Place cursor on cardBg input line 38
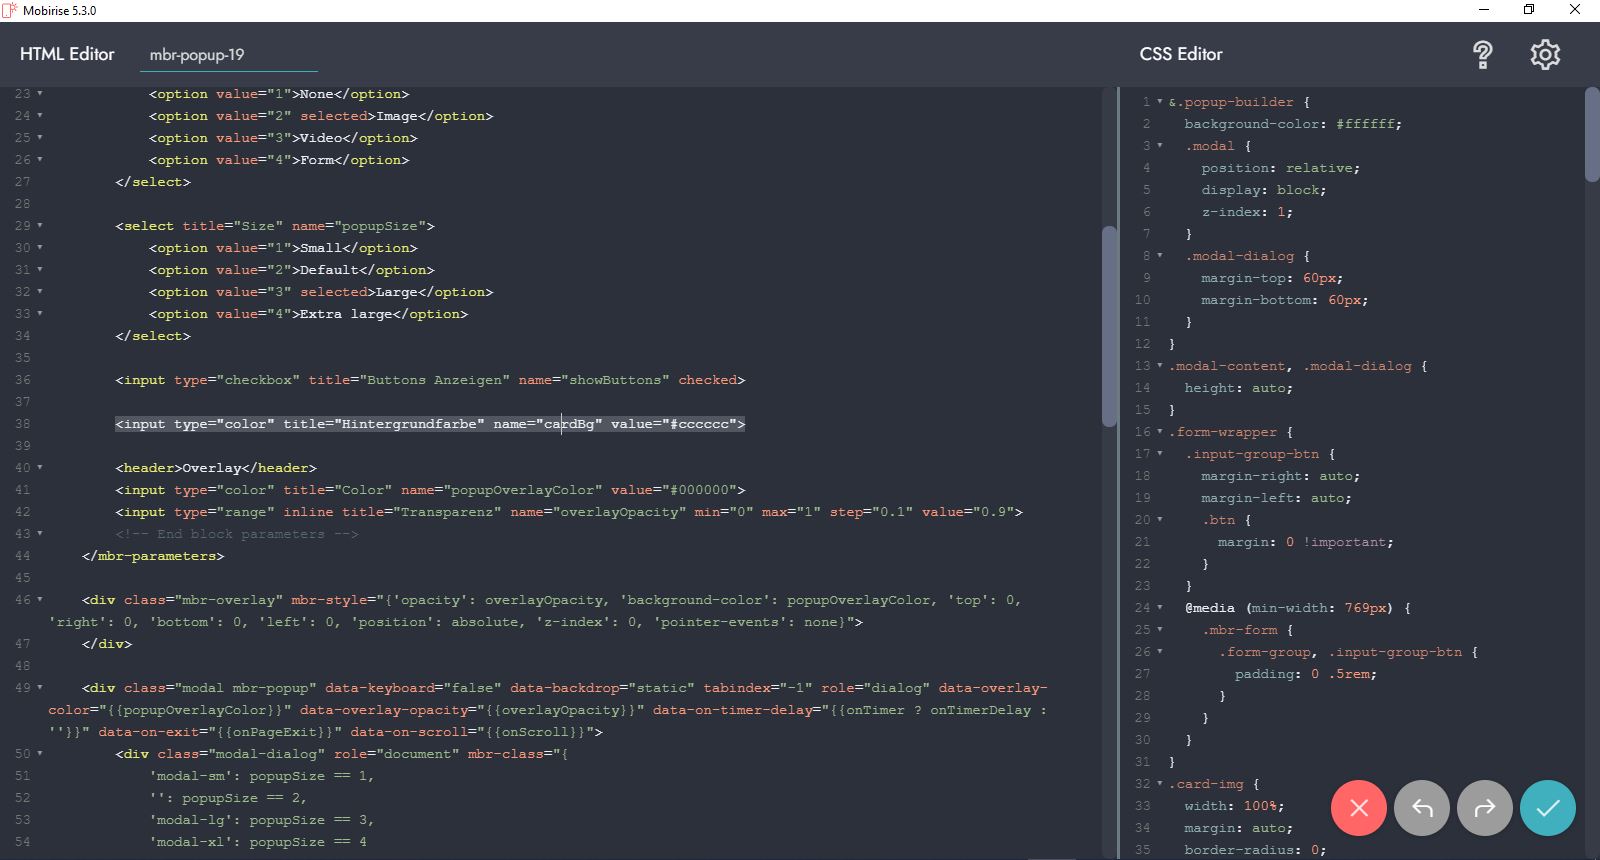The width and height of the screenshot is (1600, 860). coord(430,424)
